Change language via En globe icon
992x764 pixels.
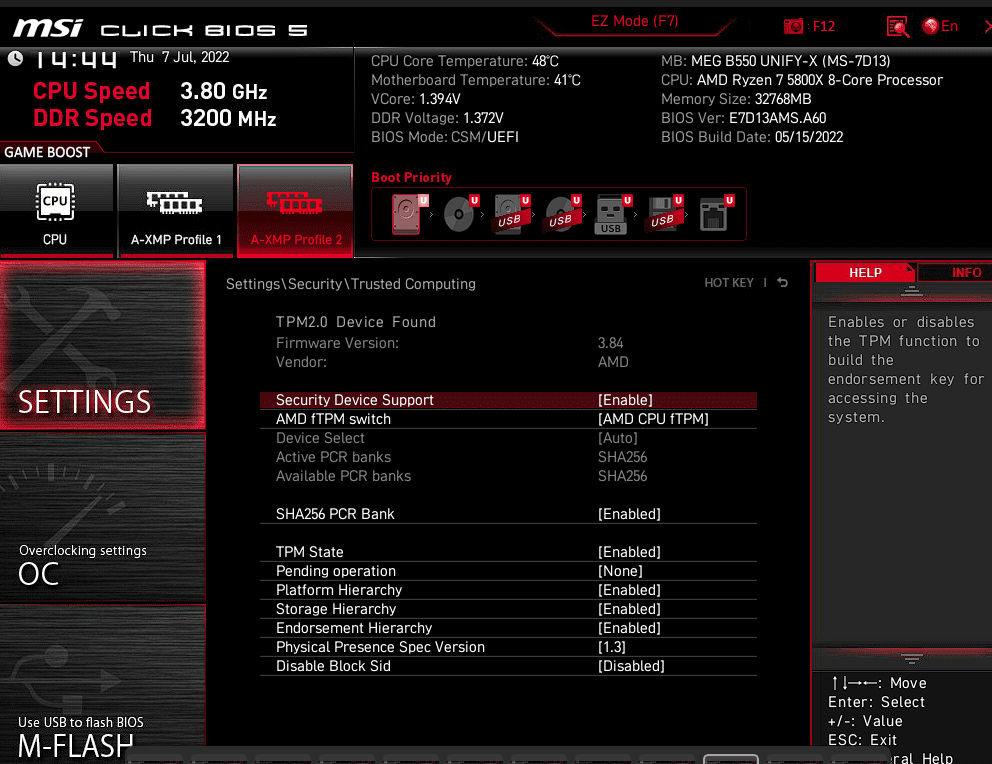(939, 26)
